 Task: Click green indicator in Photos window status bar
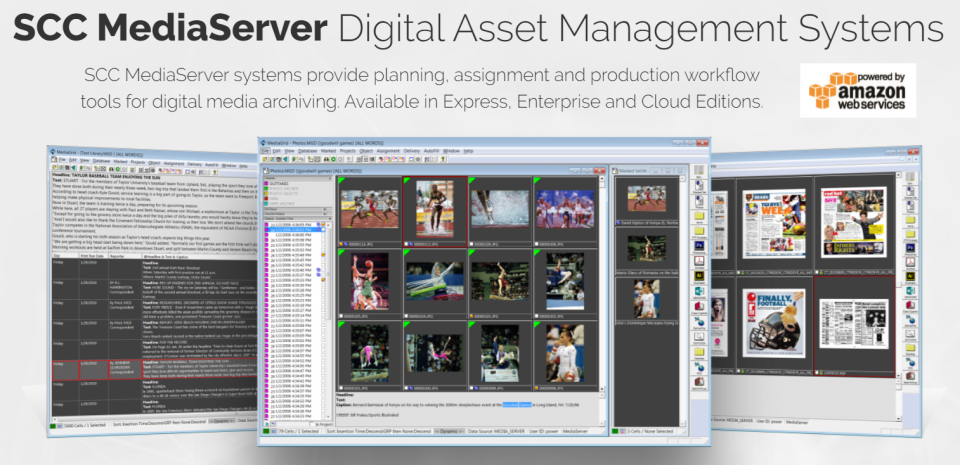pyautogui.click(x=266, y=431)
